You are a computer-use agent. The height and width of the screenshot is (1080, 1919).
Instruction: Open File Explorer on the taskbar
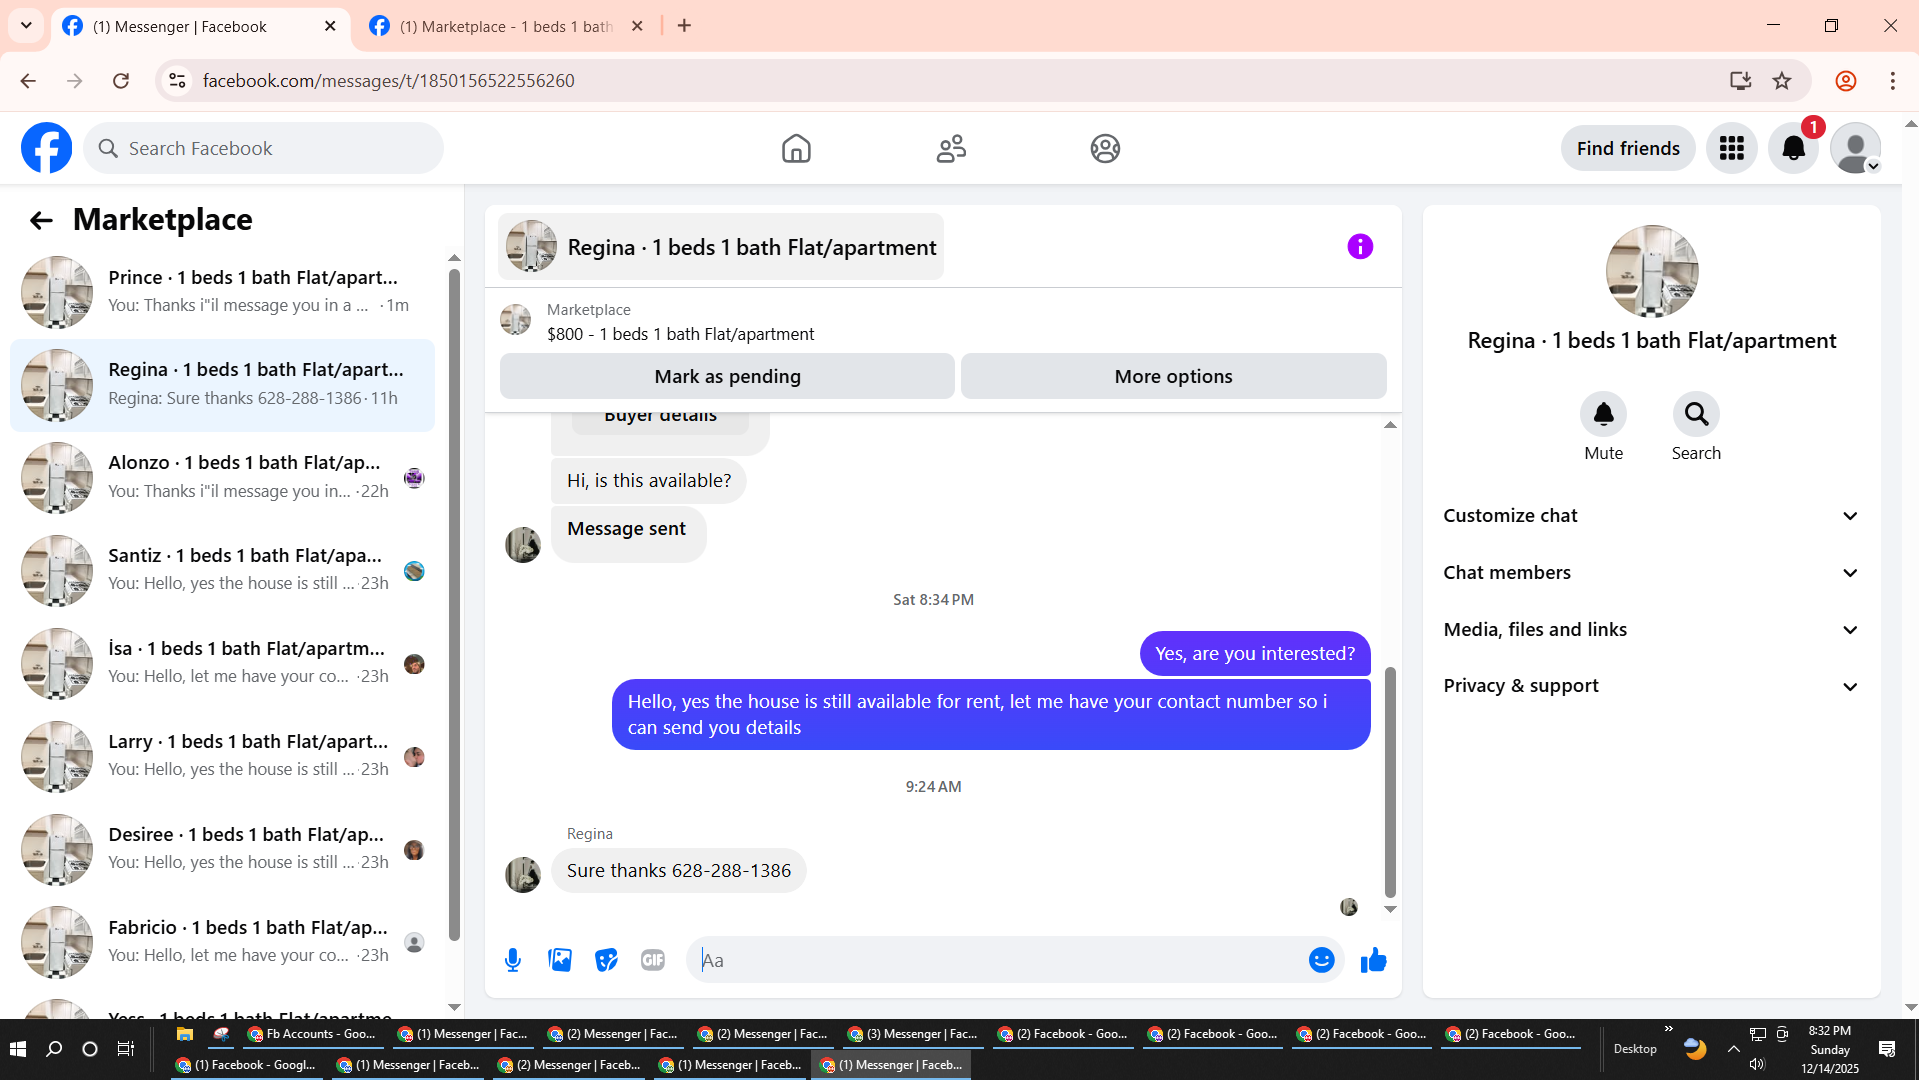pos(184,1034)
